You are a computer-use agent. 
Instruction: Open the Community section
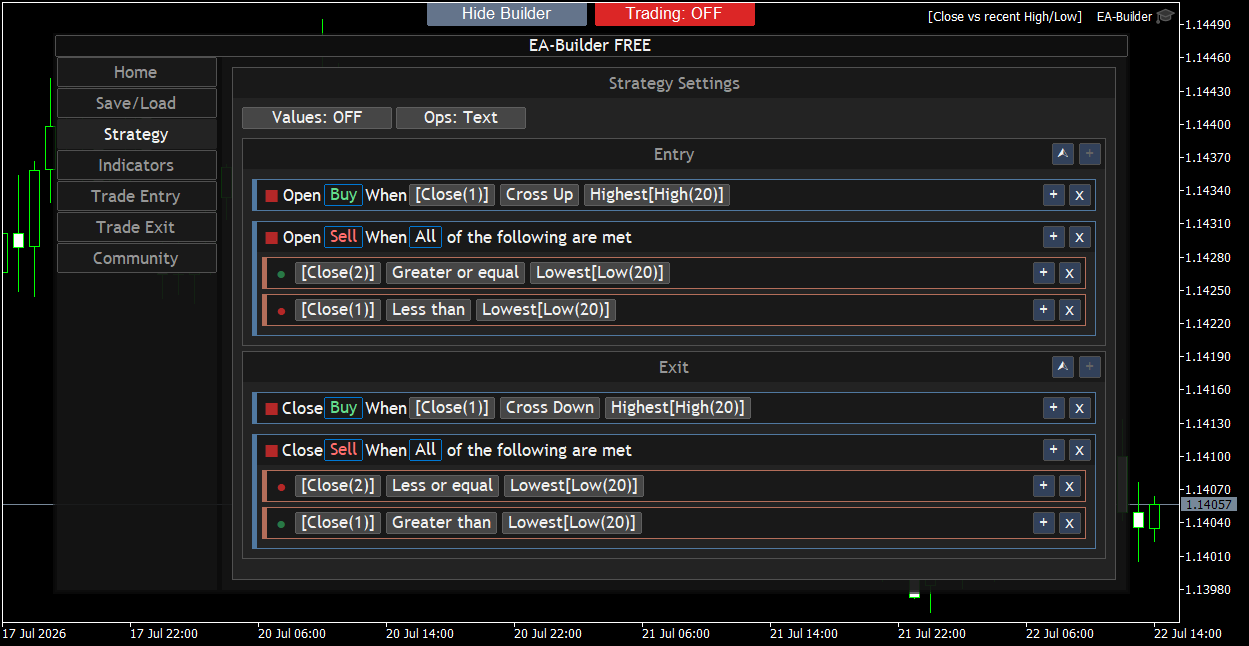click(x=136, y=258)
